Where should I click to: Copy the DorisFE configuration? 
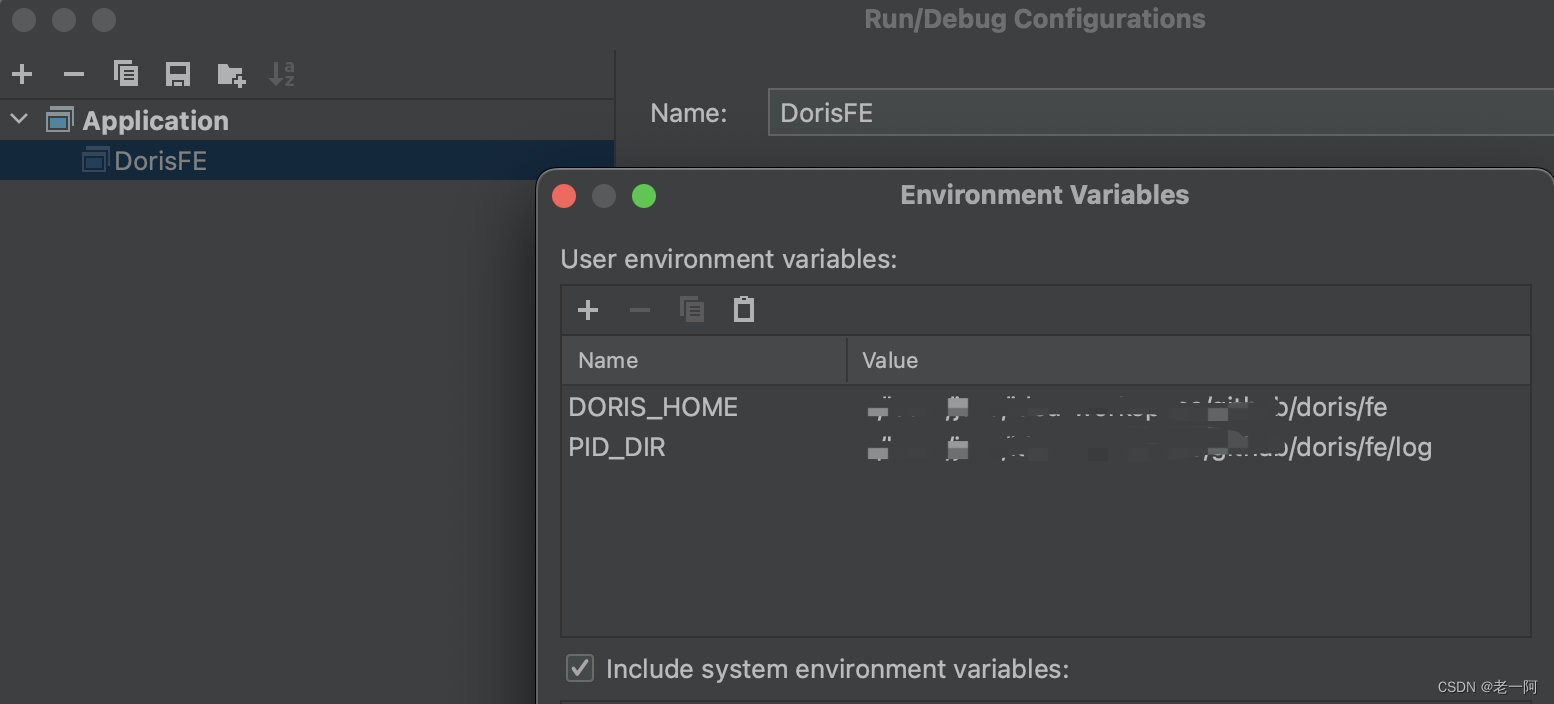126,73
